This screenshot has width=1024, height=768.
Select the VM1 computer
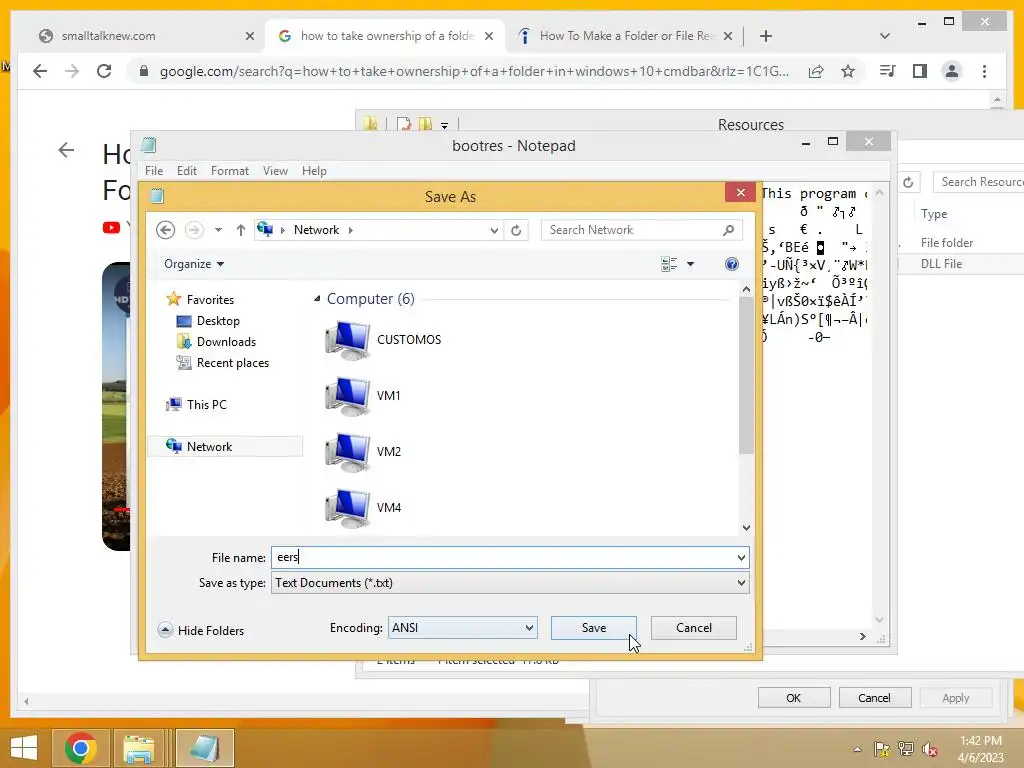[x=363, y=396]
